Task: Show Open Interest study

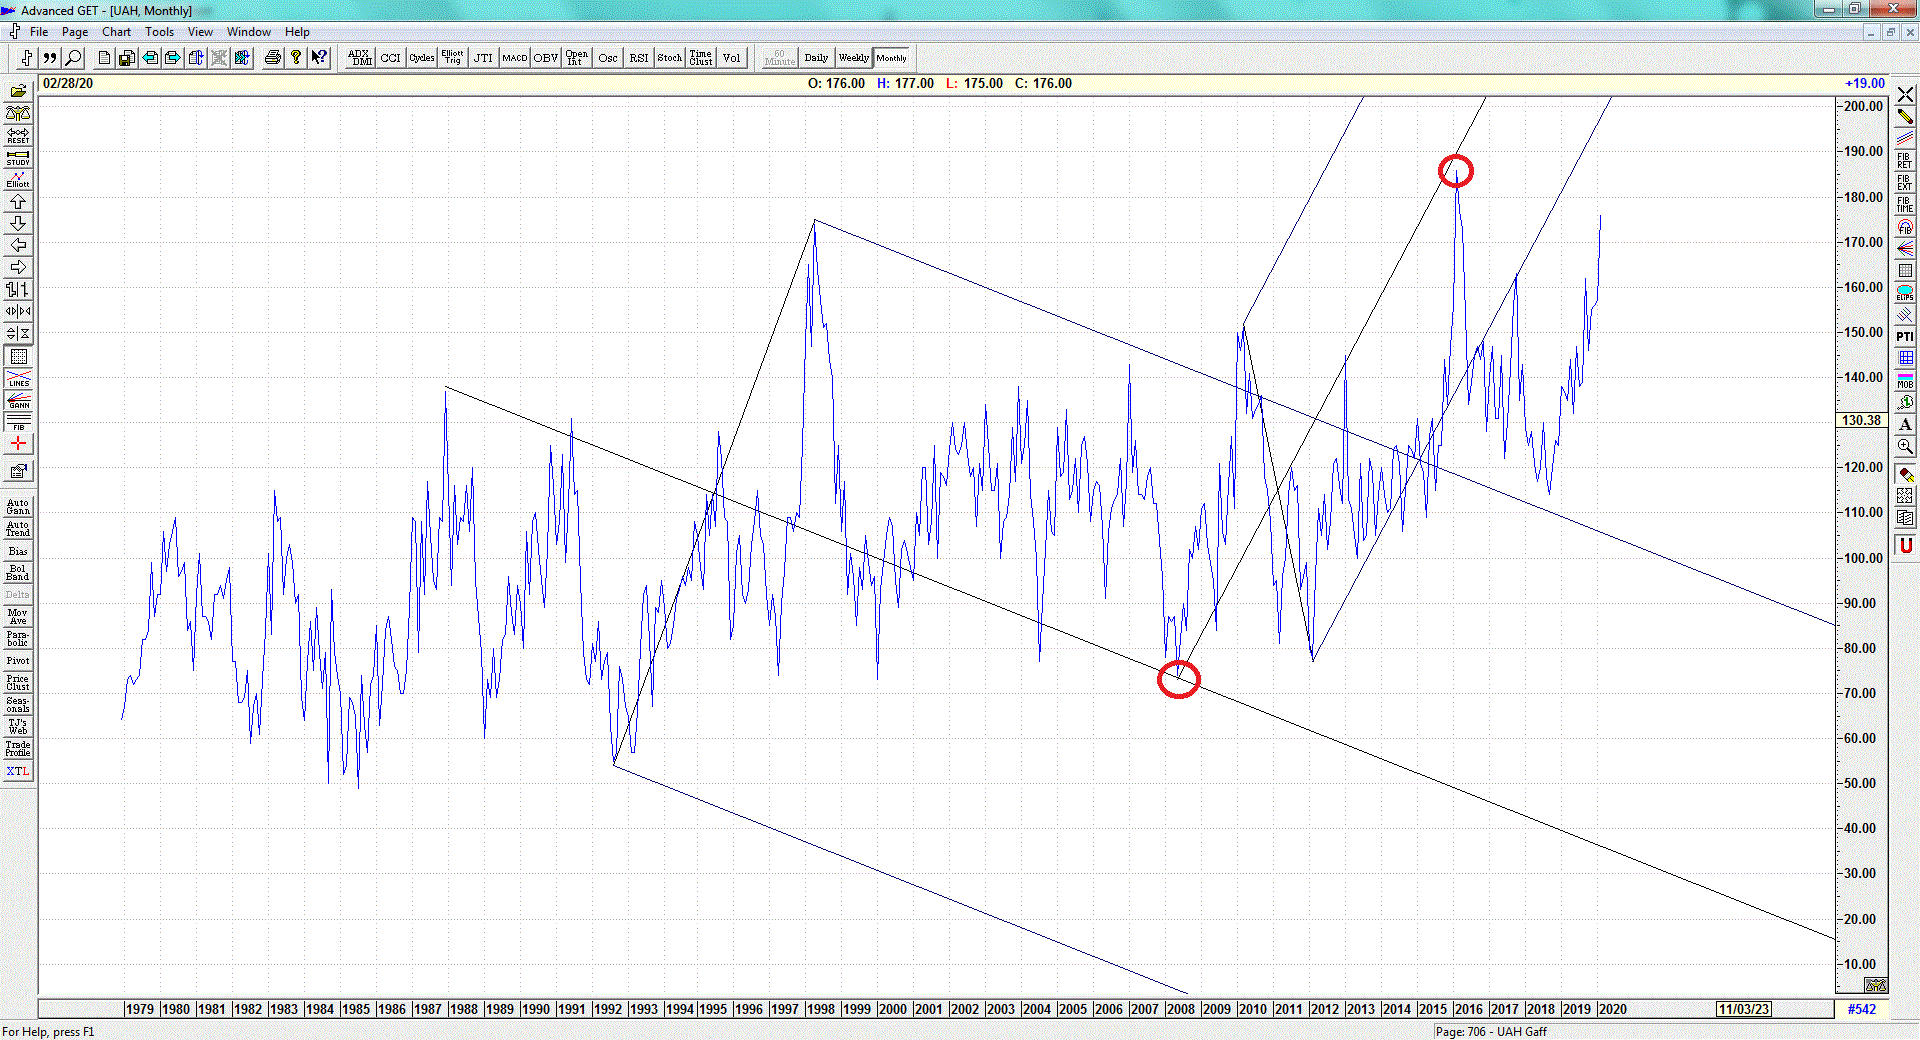Action: pos(577,58)
